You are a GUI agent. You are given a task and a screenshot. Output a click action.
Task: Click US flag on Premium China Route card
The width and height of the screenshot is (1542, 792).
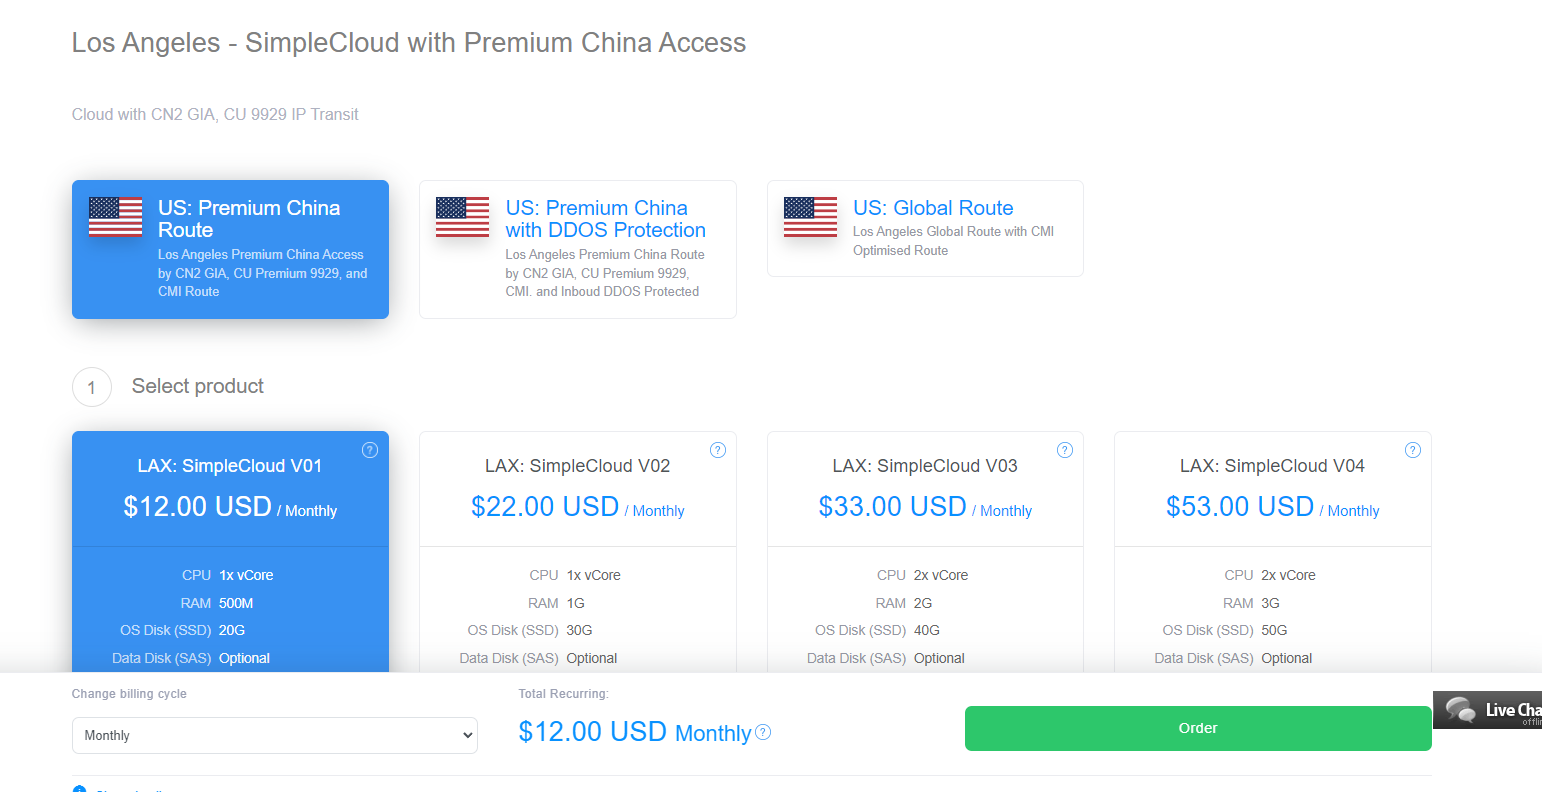(115, 217)
